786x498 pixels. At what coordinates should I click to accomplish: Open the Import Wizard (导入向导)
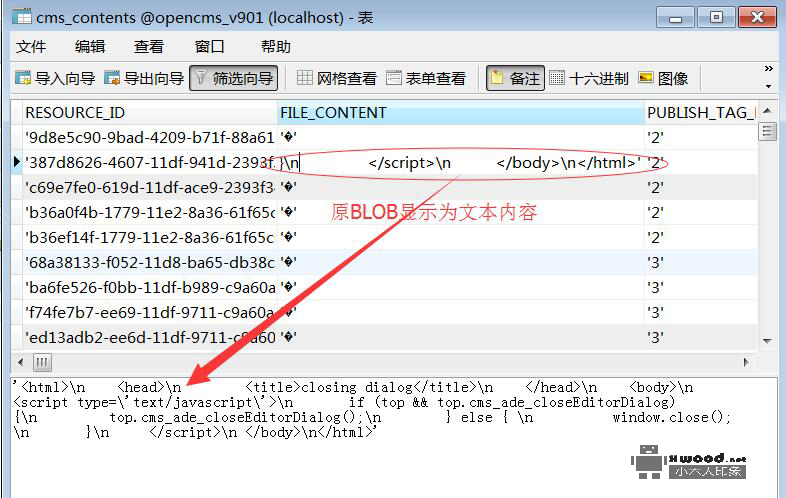[x=55, y=78]
